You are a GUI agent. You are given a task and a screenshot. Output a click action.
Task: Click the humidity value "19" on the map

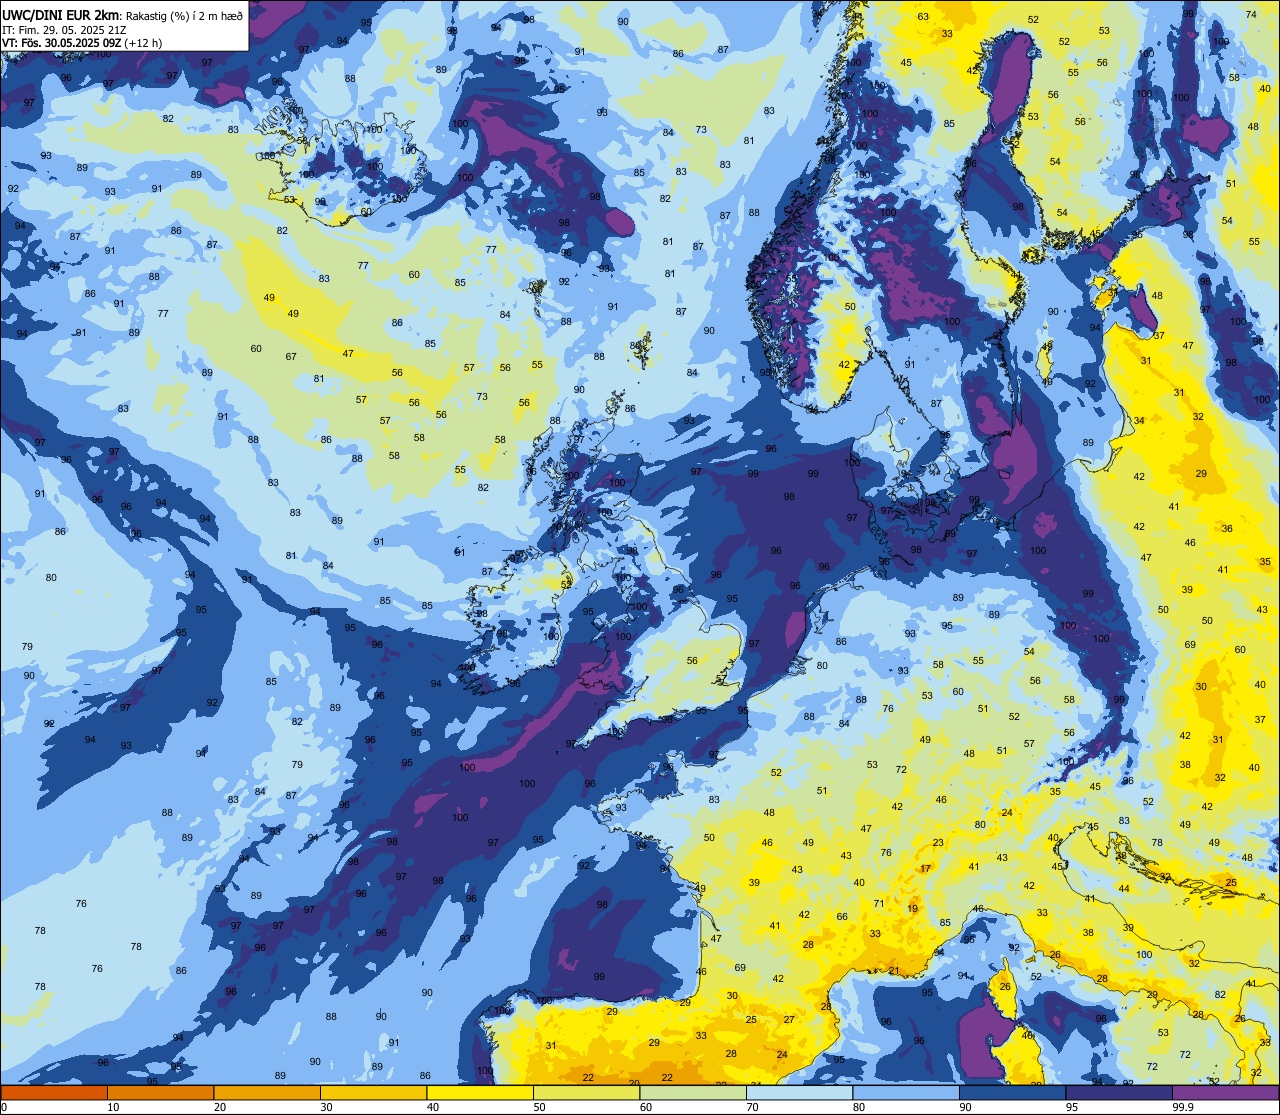913,908
